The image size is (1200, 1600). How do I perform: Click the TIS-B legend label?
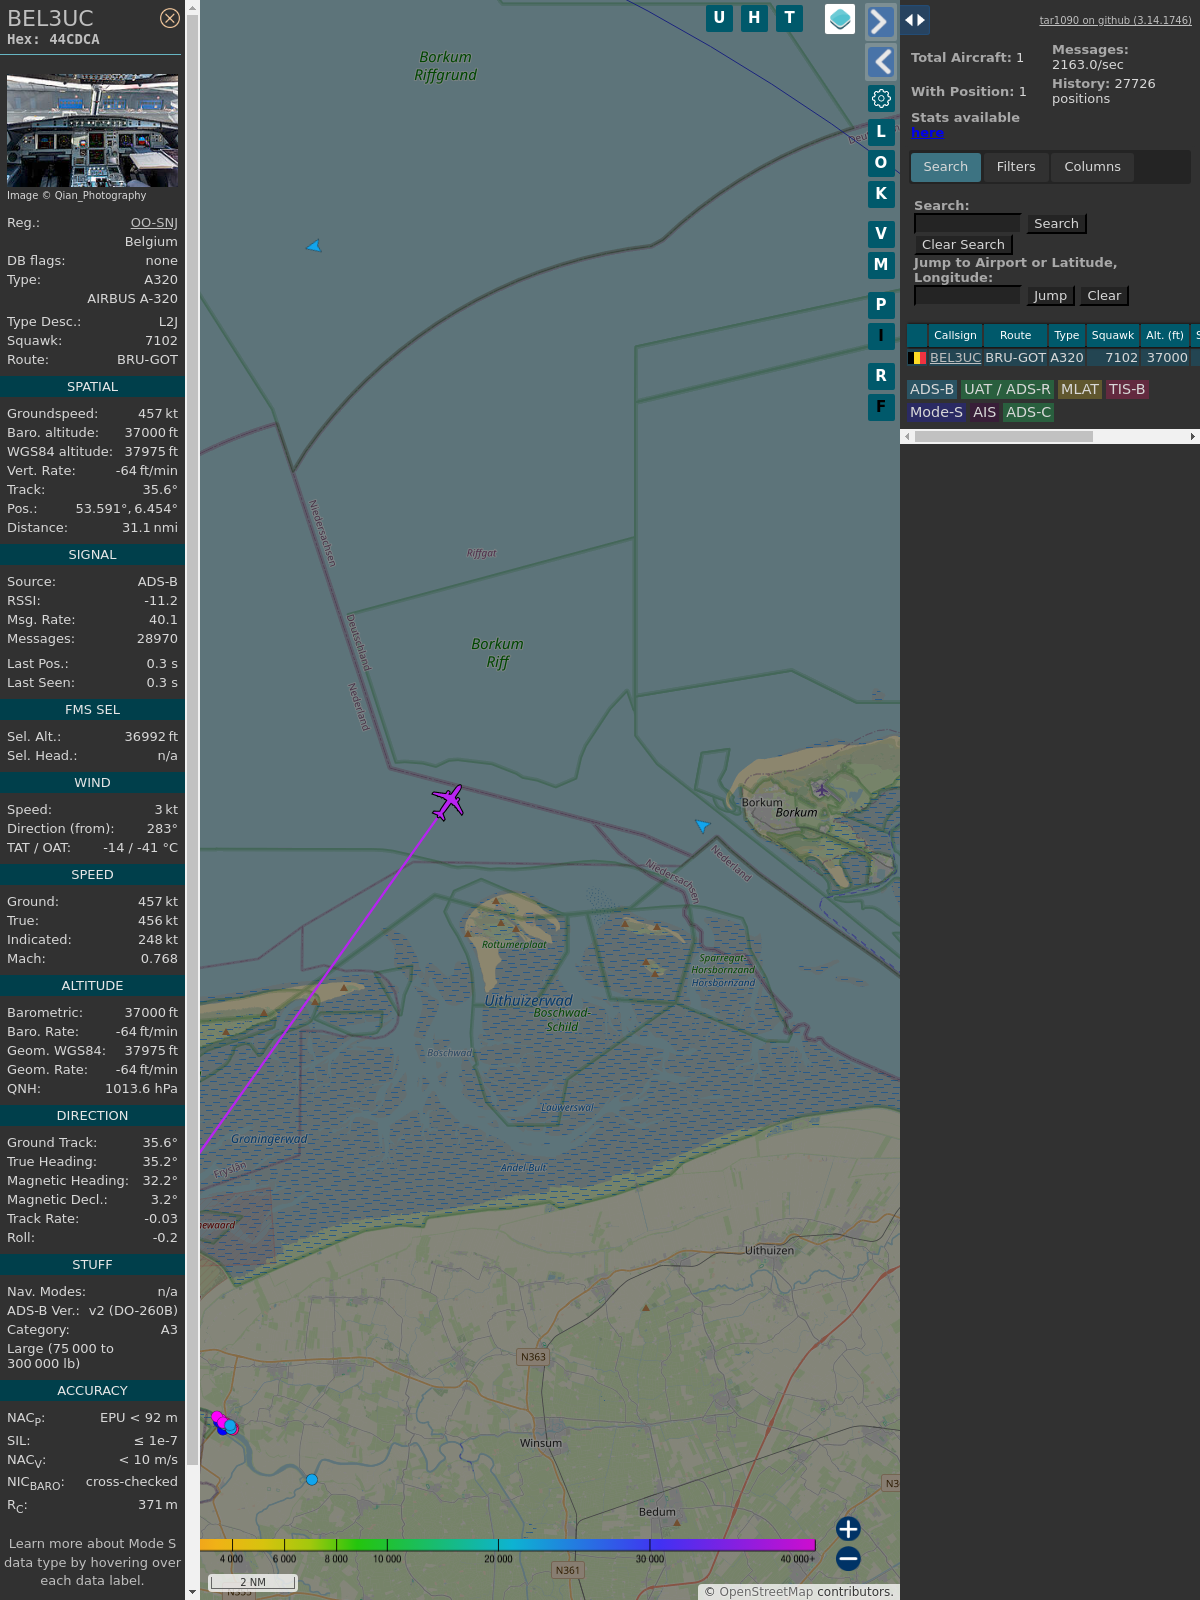click(x=1127, y=390)
